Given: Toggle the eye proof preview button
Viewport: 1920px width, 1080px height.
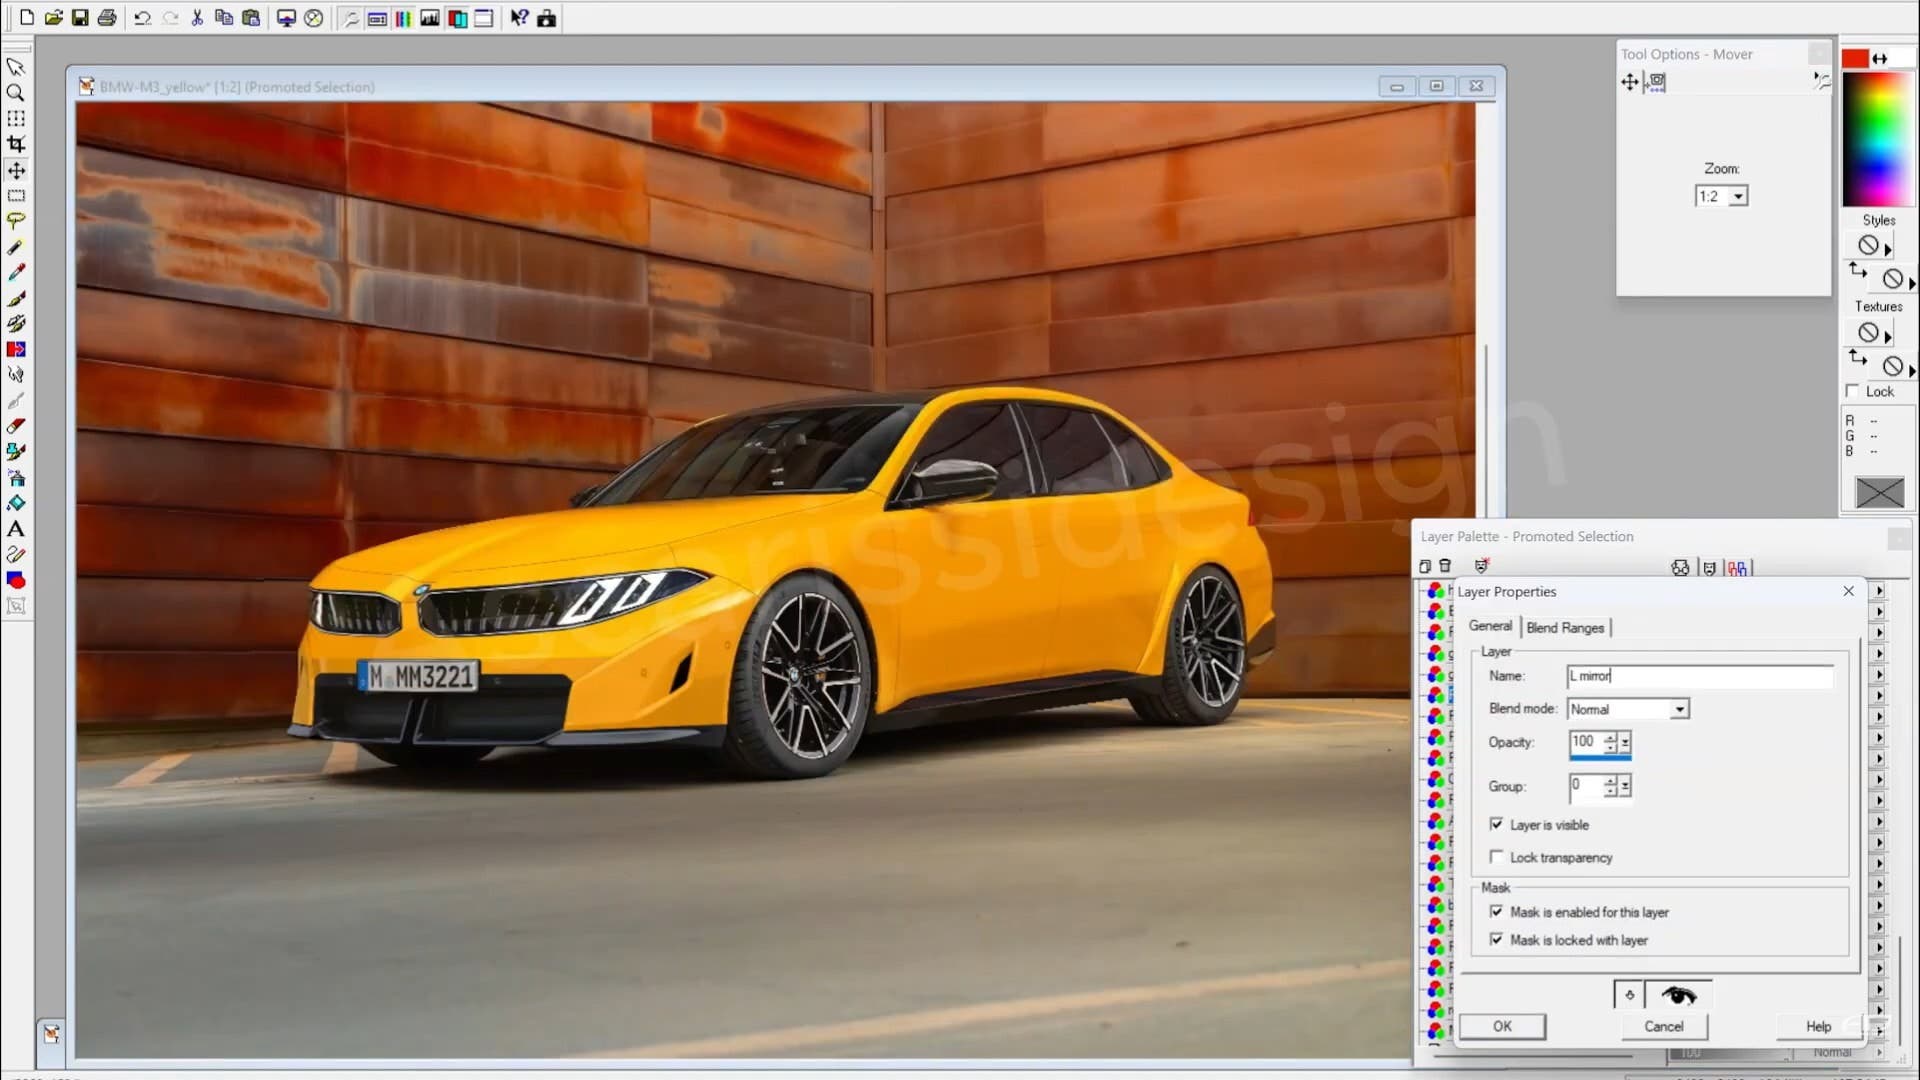Looking at the screenshot, I should (x=1678, y=995).
